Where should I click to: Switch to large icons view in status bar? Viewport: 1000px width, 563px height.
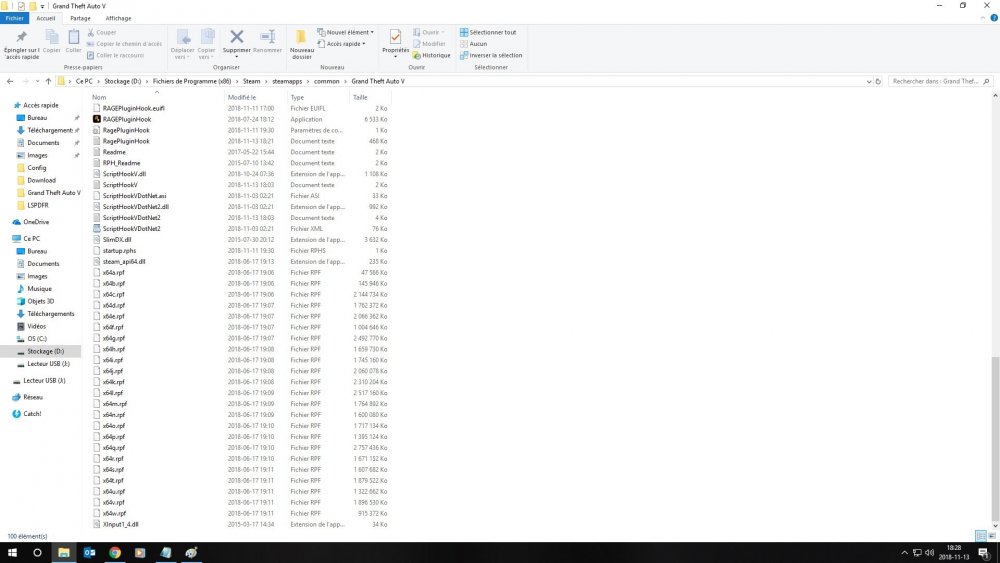point(992,536)
